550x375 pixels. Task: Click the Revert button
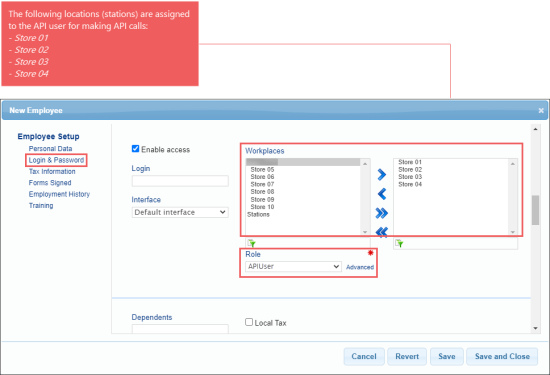407,356
